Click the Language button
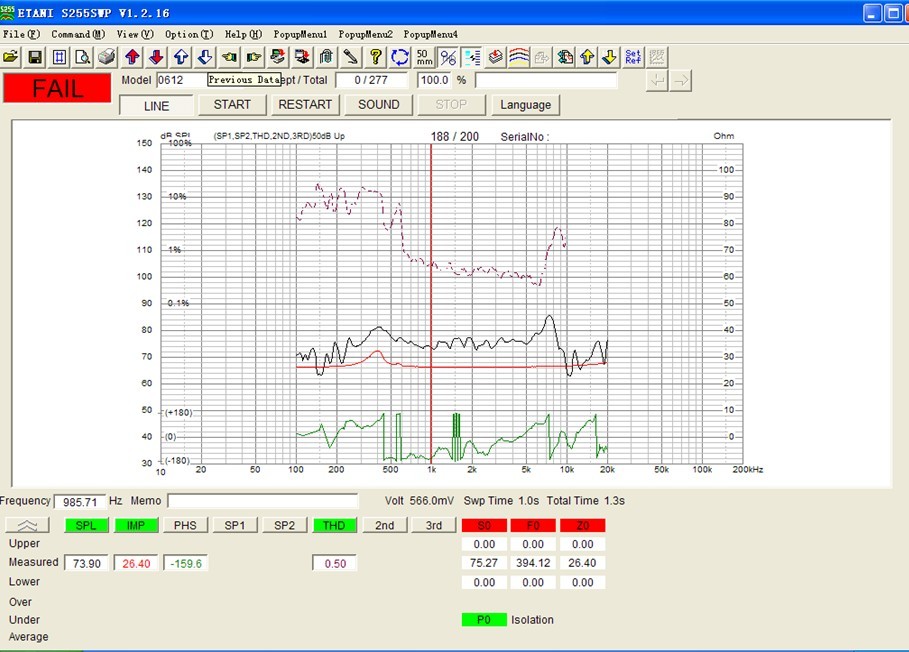Image resolution: width=909 pixels, height=652 pixels. point(525,105)
